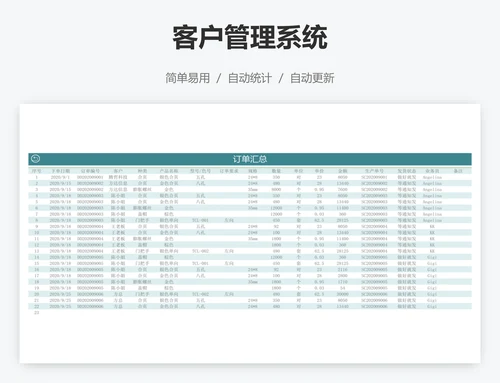Click the 自动更新 subtitle text
This screenshot has height=383, width=500.
point(312,78)
